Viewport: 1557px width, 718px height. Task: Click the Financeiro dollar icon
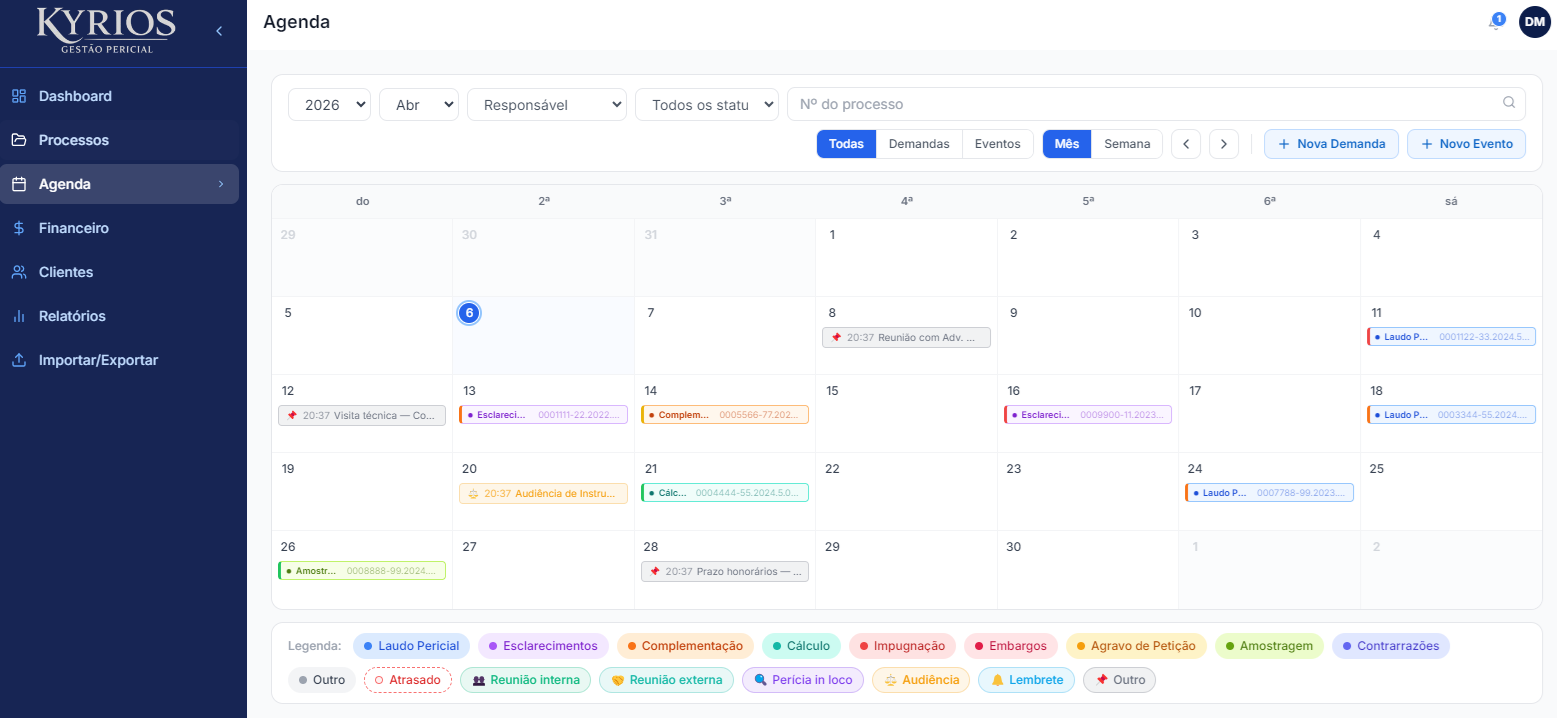(x=18, y=228)
